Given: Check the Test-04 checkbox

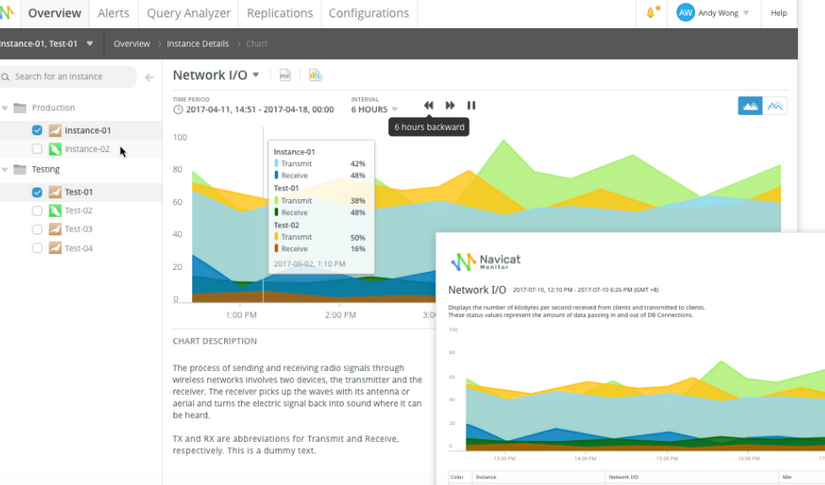Looking at the screenshot, I should click(x=37, y=248).
